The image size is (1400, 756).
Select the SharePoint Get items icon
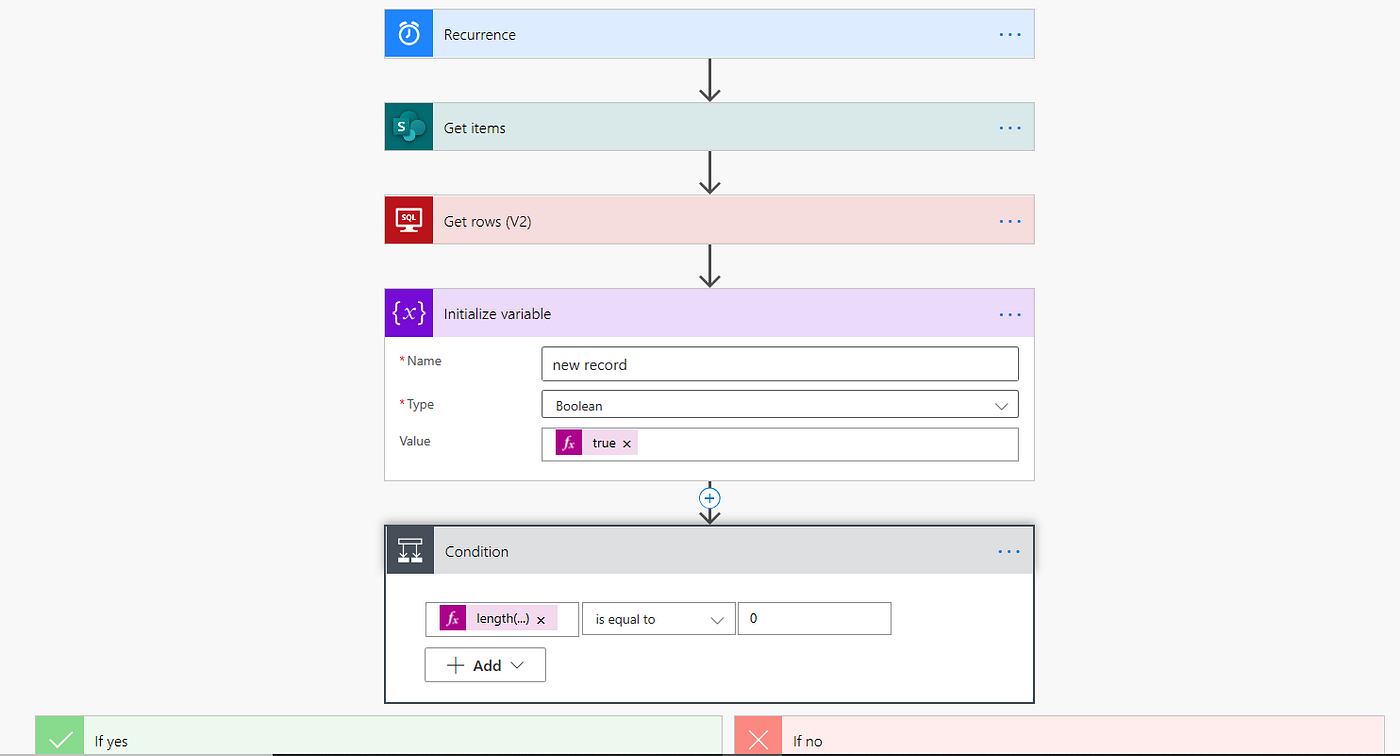408,126
